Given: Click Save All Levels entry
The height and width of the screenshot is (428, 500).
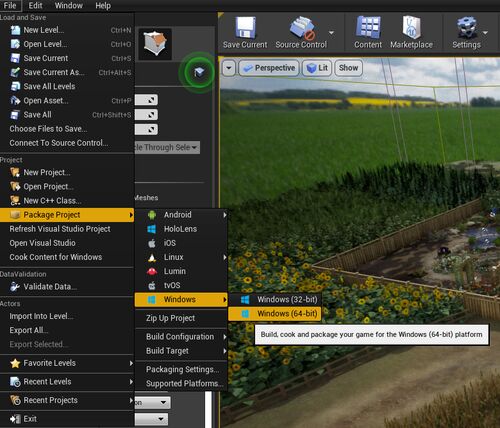Looking at the screenshot, I should tap(67, 86).
